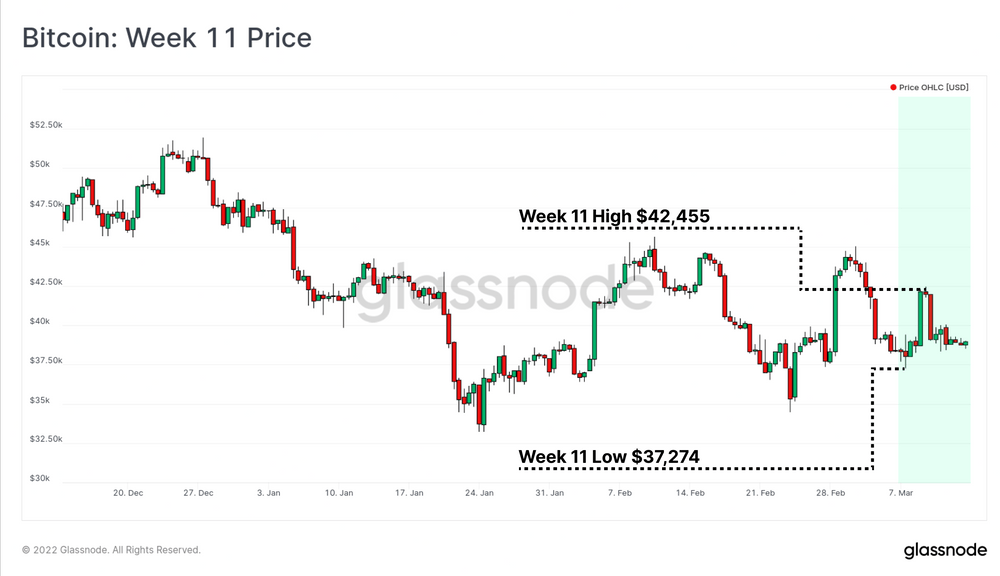Click the Price OHLC [USD] legend label
The width and height of the screenshot is (1000, 576).
[x=934, y=87]
